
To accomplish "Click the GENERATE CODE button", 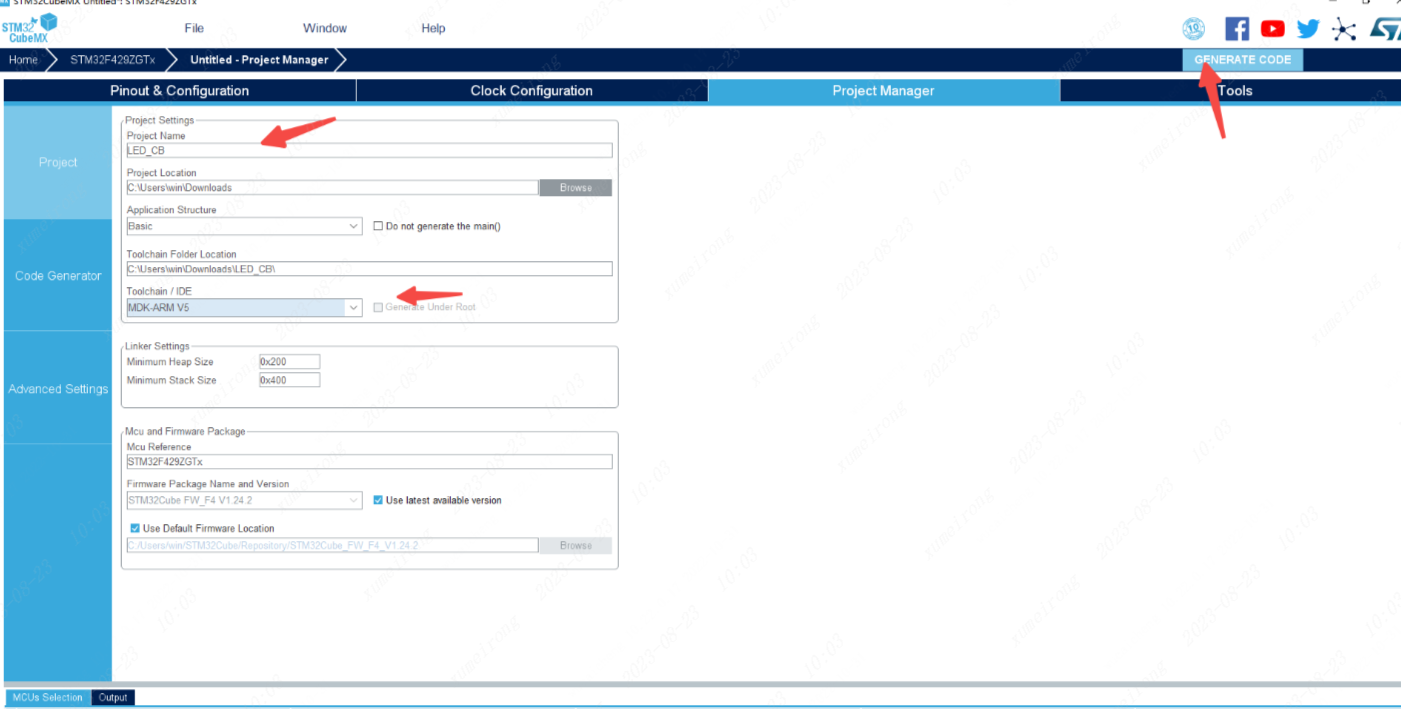I will click(x=1243, y=59).
